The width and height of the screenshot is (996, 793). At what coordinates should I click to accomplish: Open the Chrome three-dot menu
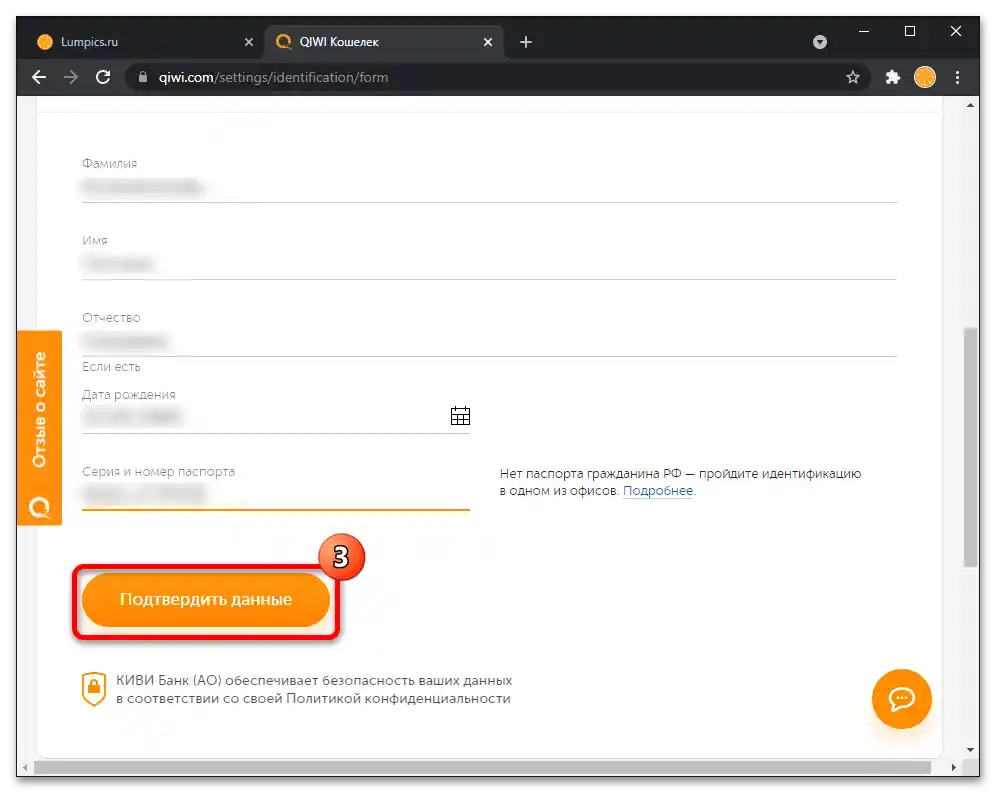point(957,78)
